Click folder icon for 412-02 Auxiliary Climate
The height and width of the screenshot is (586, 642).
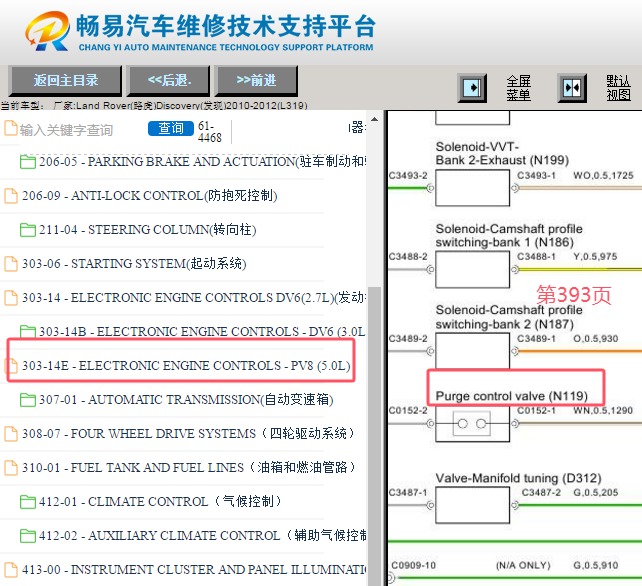click(x=27, y=535)
